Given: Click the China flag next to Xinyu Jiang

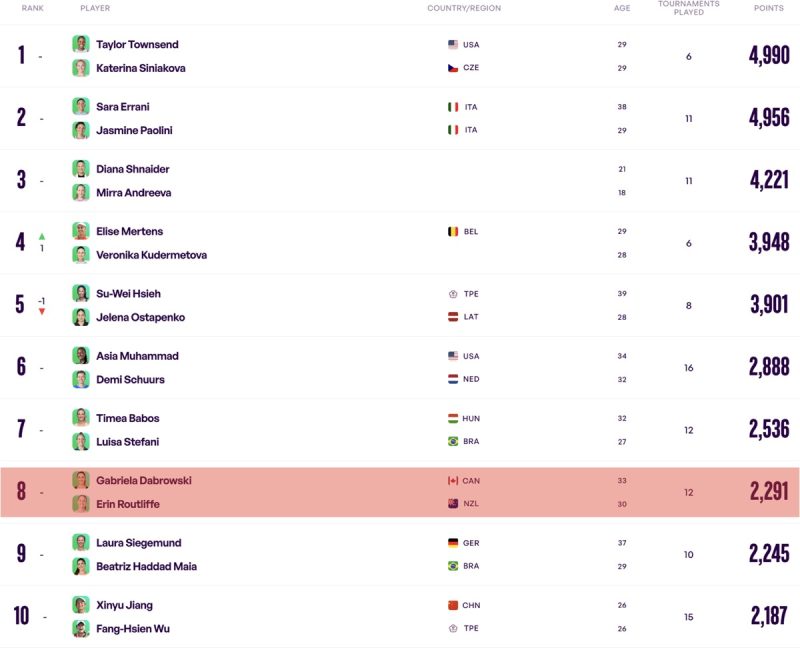Looking at the screenshot, I should pyautogui.click(x=453, y=605).
